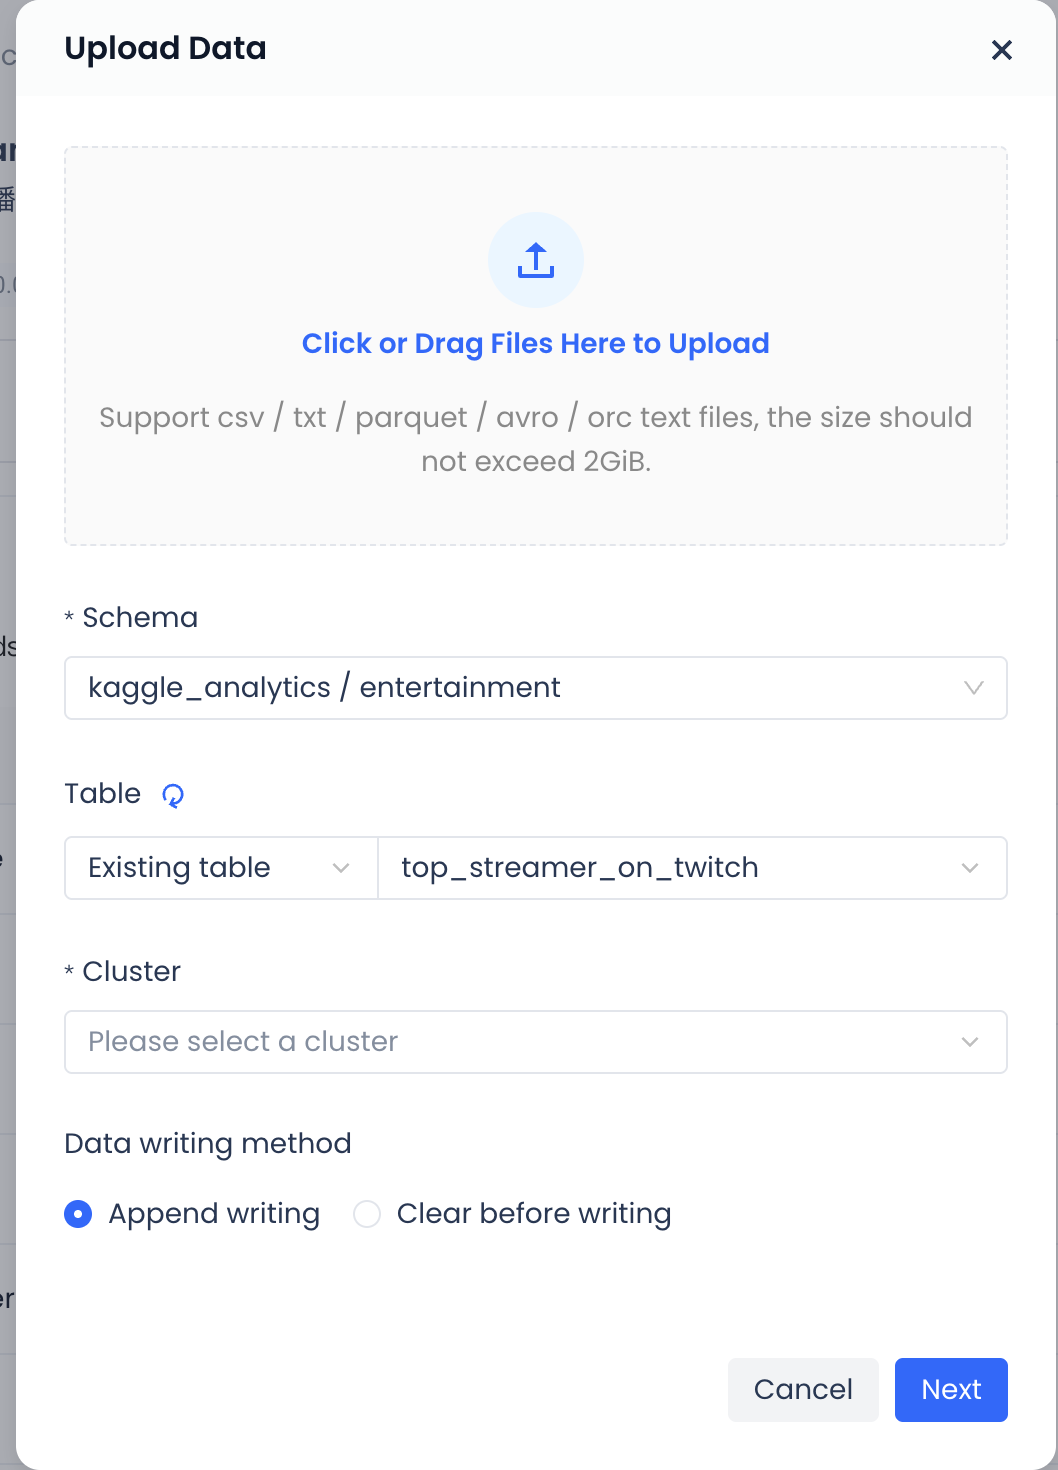Screen dimensions: 1058x1470
Task: Refresh the table list icon
Action: (x=173, y=795)
